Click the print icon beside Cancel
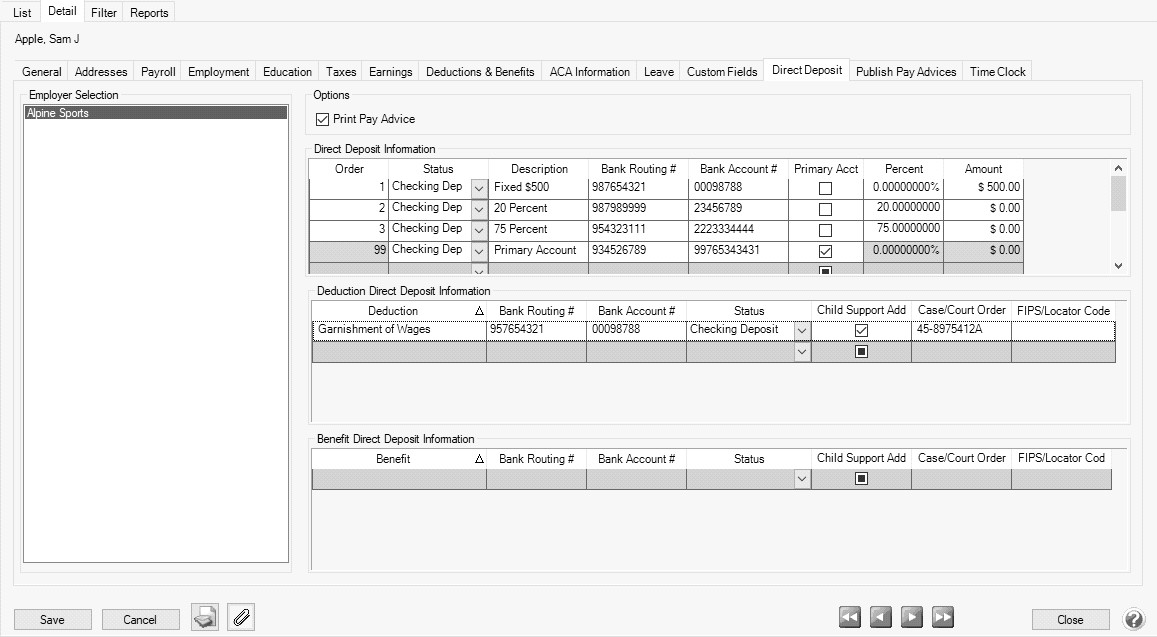Viewport: 1157px width, 637px height. pyautogui.click(x=205, y=618)
